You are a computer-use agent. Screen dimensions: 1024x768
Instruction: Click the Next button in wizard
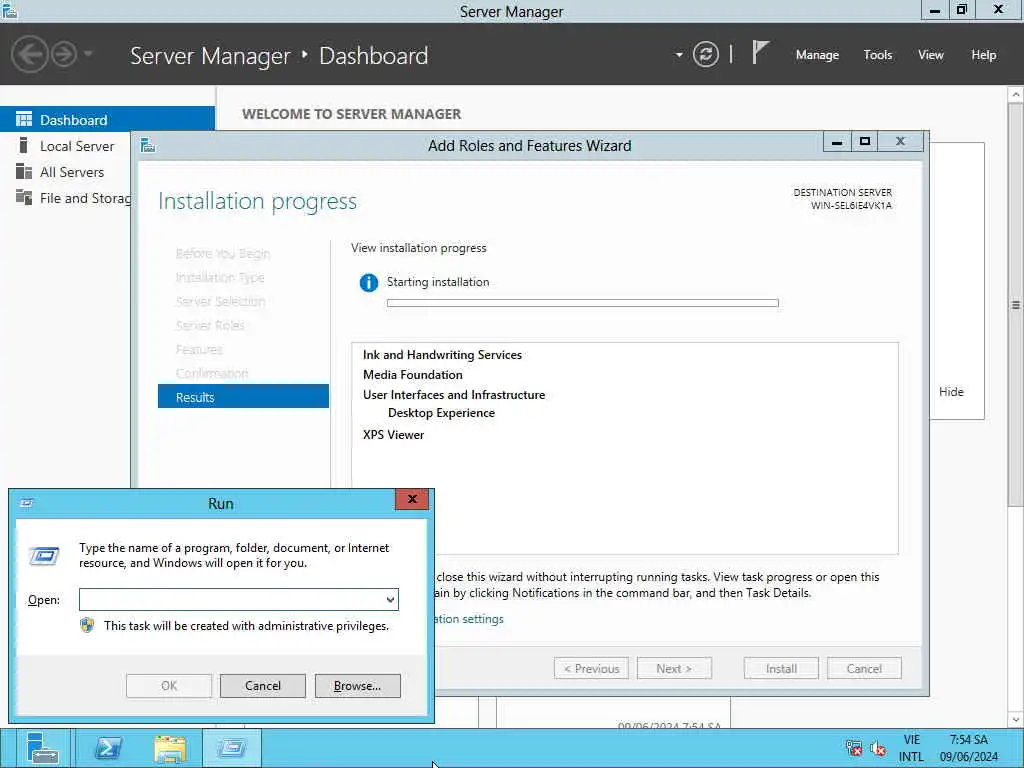[x=674, y=668]
